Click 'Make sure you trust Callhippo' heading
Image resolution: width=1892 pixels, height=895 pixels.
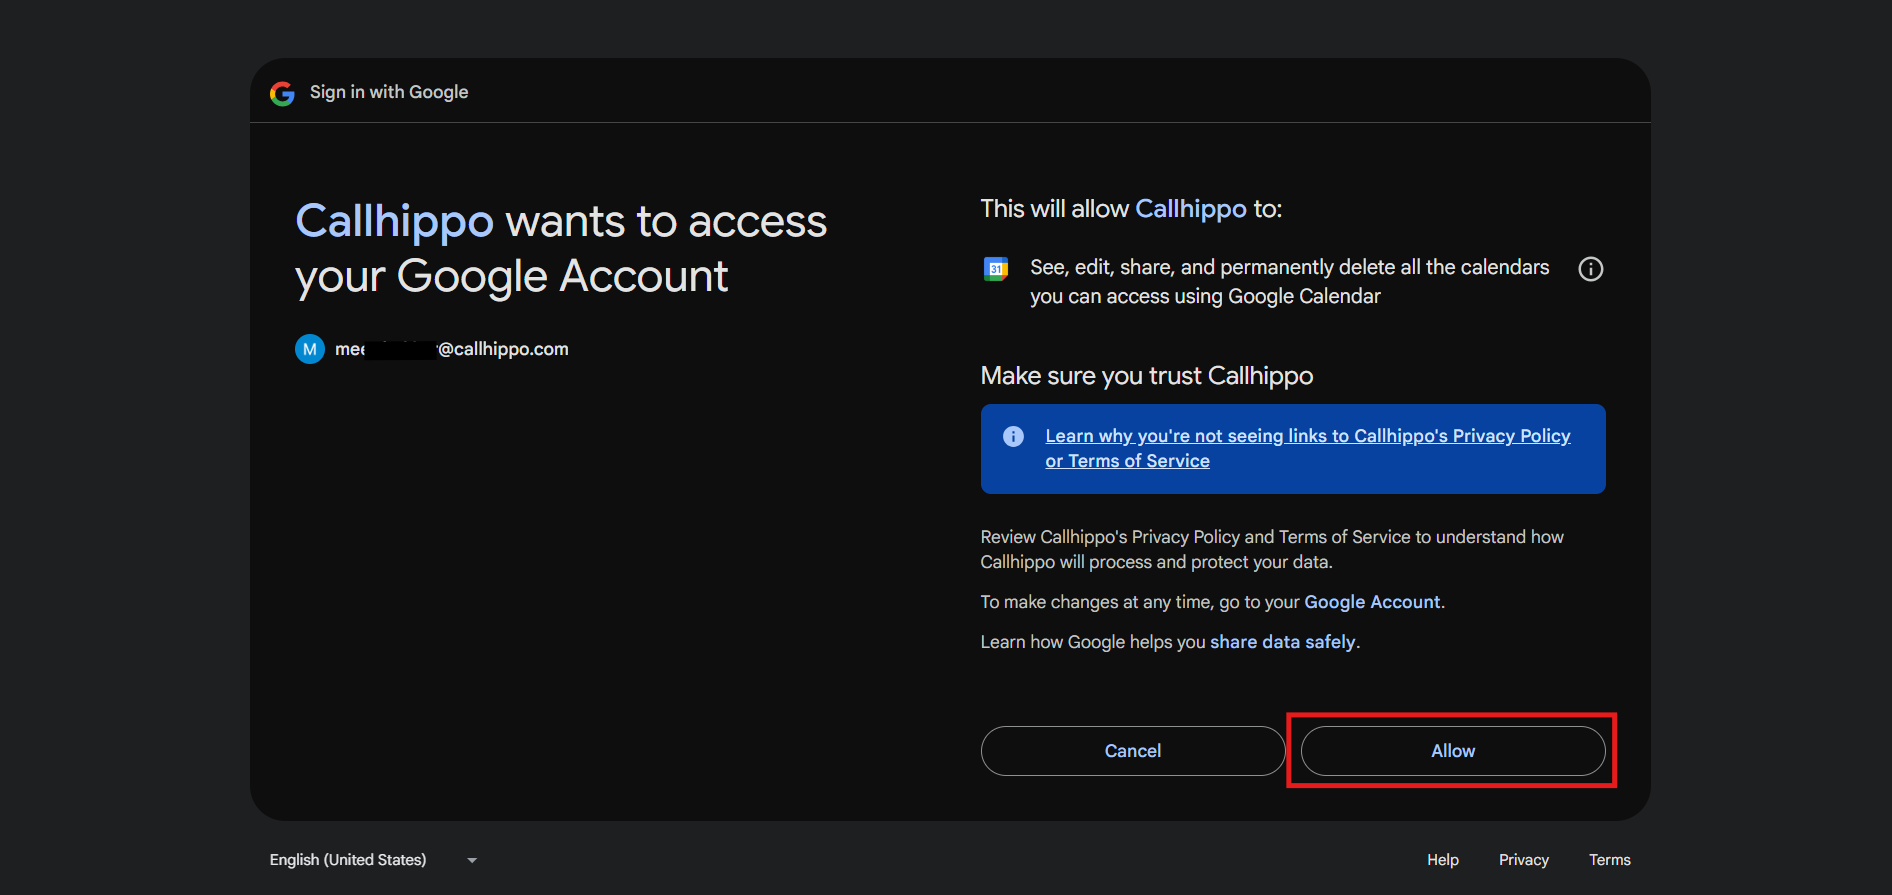tap(1146, 376)
